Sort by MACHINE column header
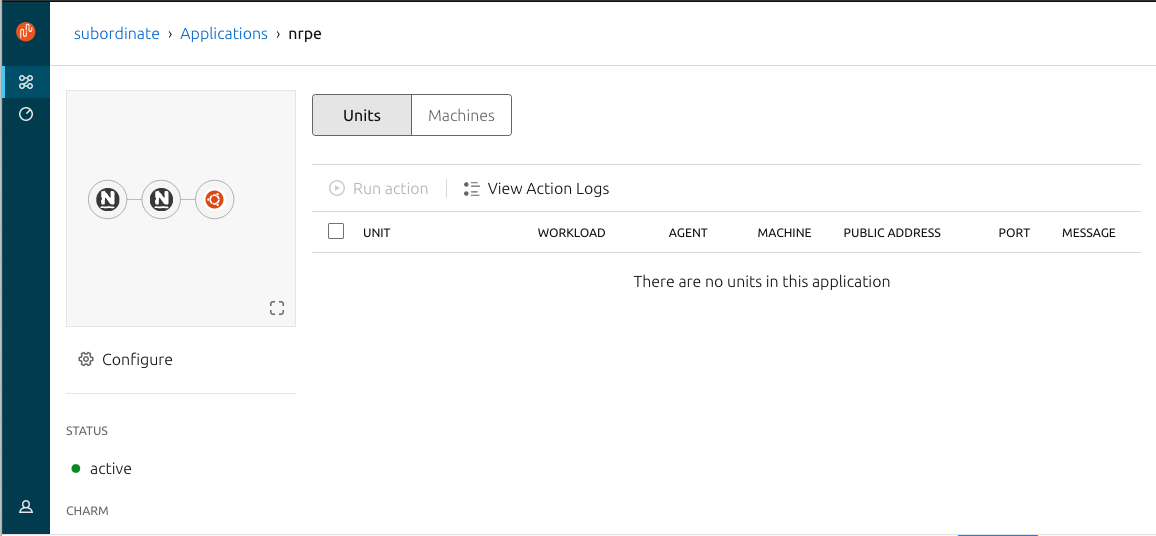1156x536 pixels. (784, 233)
